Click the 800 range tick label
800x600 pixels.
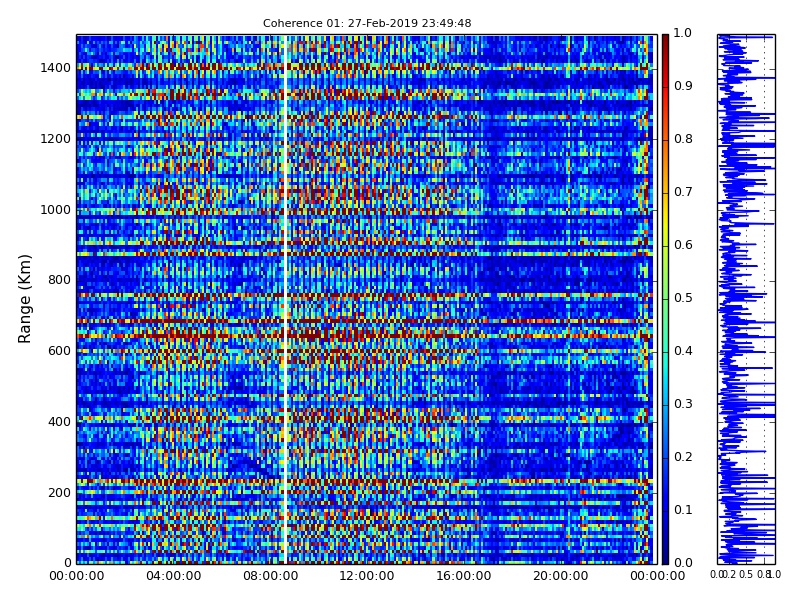(59, 280)
